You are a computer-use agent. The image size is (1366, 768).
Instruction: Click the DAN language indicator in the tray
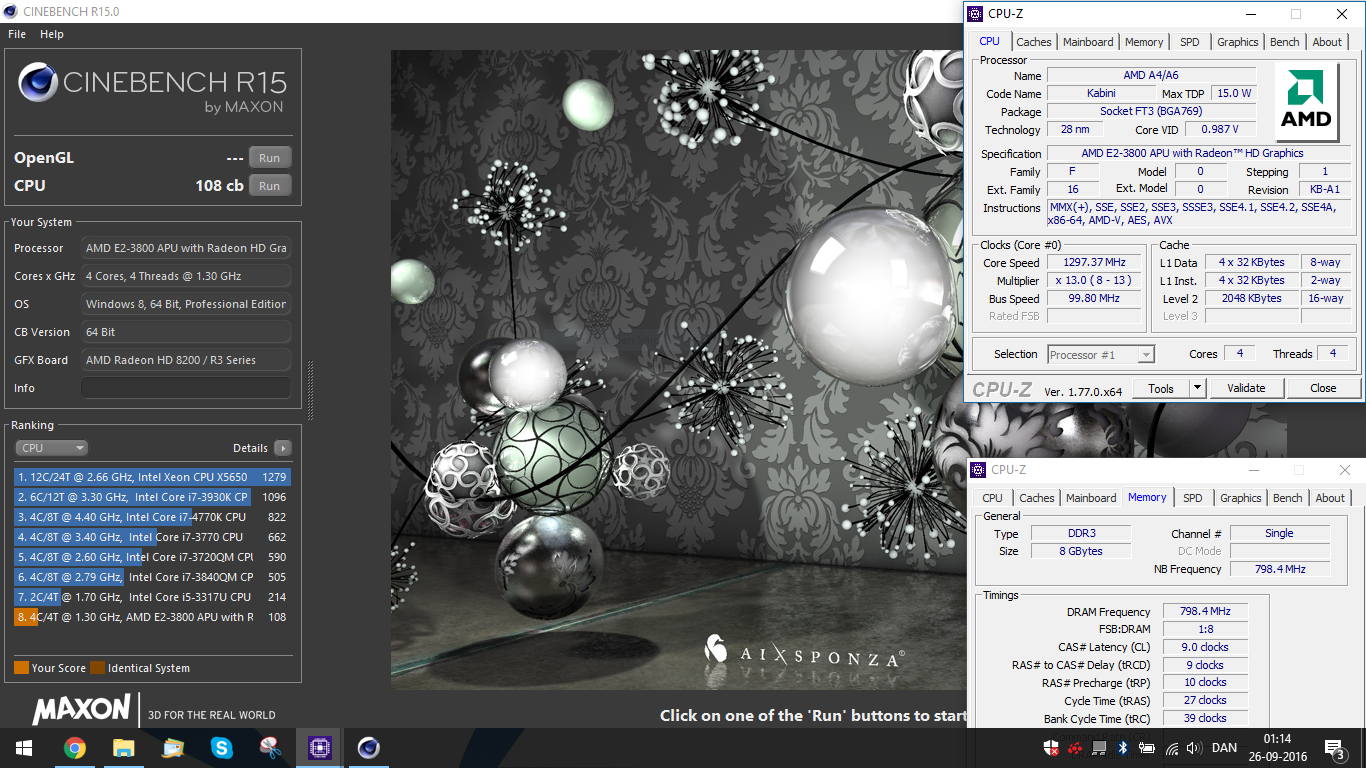pos(1224,748)
